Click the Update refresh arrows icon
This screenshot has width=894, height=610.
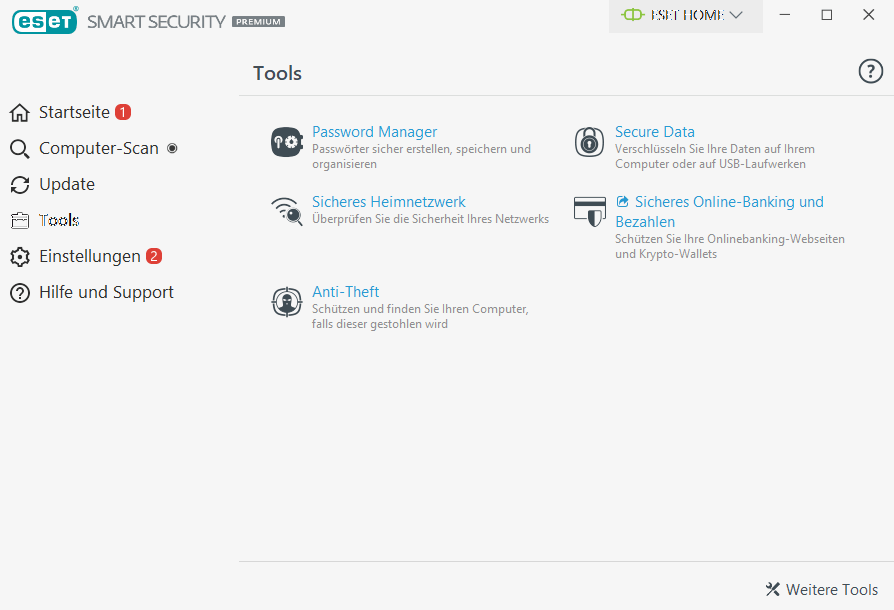20,185
